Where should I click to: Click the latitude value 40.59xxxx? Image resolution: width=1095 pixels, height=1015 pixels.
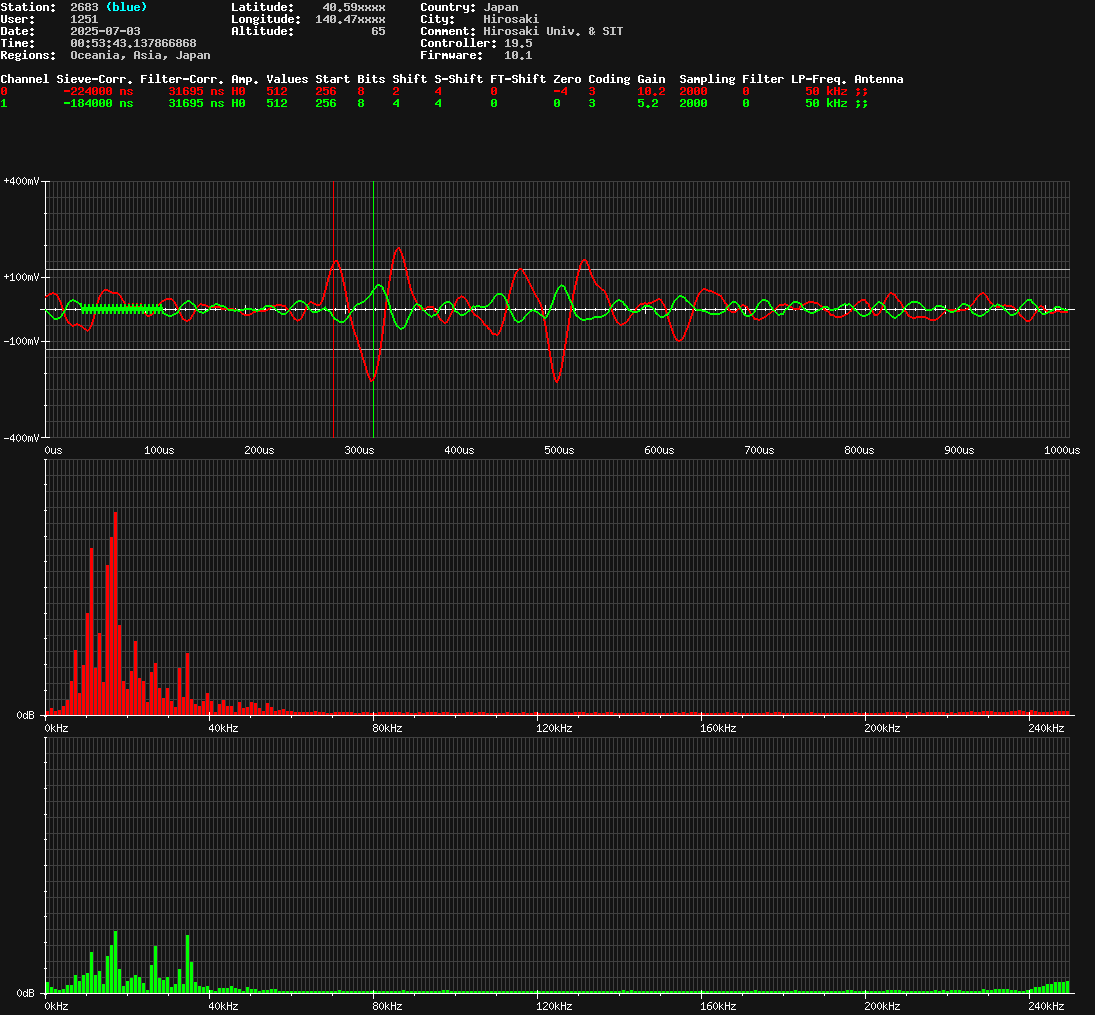(x=353, y=7)
